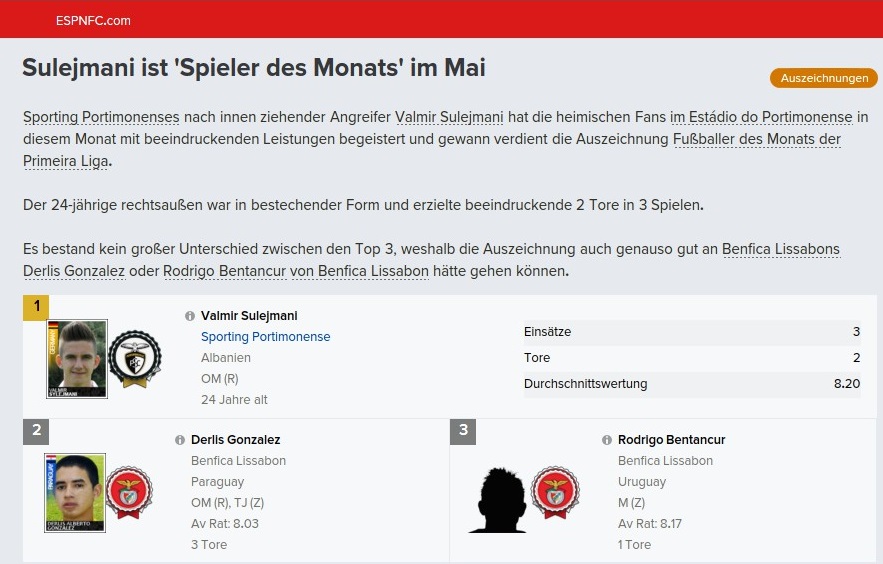The width and height of the screenshot is (883, 564).
Task: Click ESPNFC.com in the red header
Action: tap(91, 20)
